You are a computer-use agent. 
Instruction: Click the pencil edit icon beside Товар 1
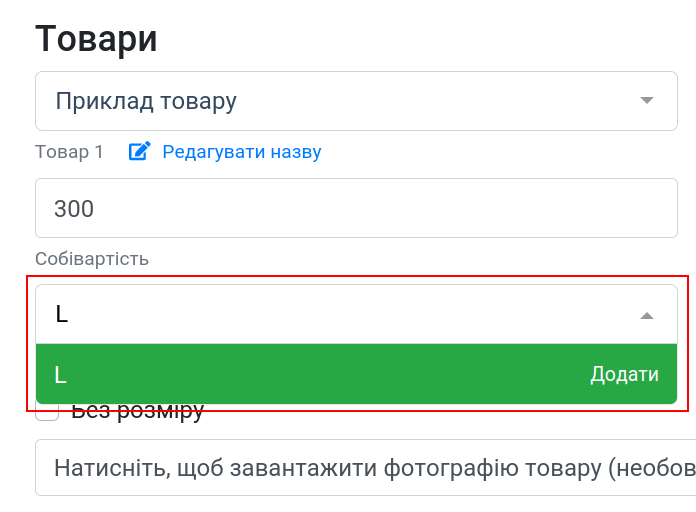point(139,151)
